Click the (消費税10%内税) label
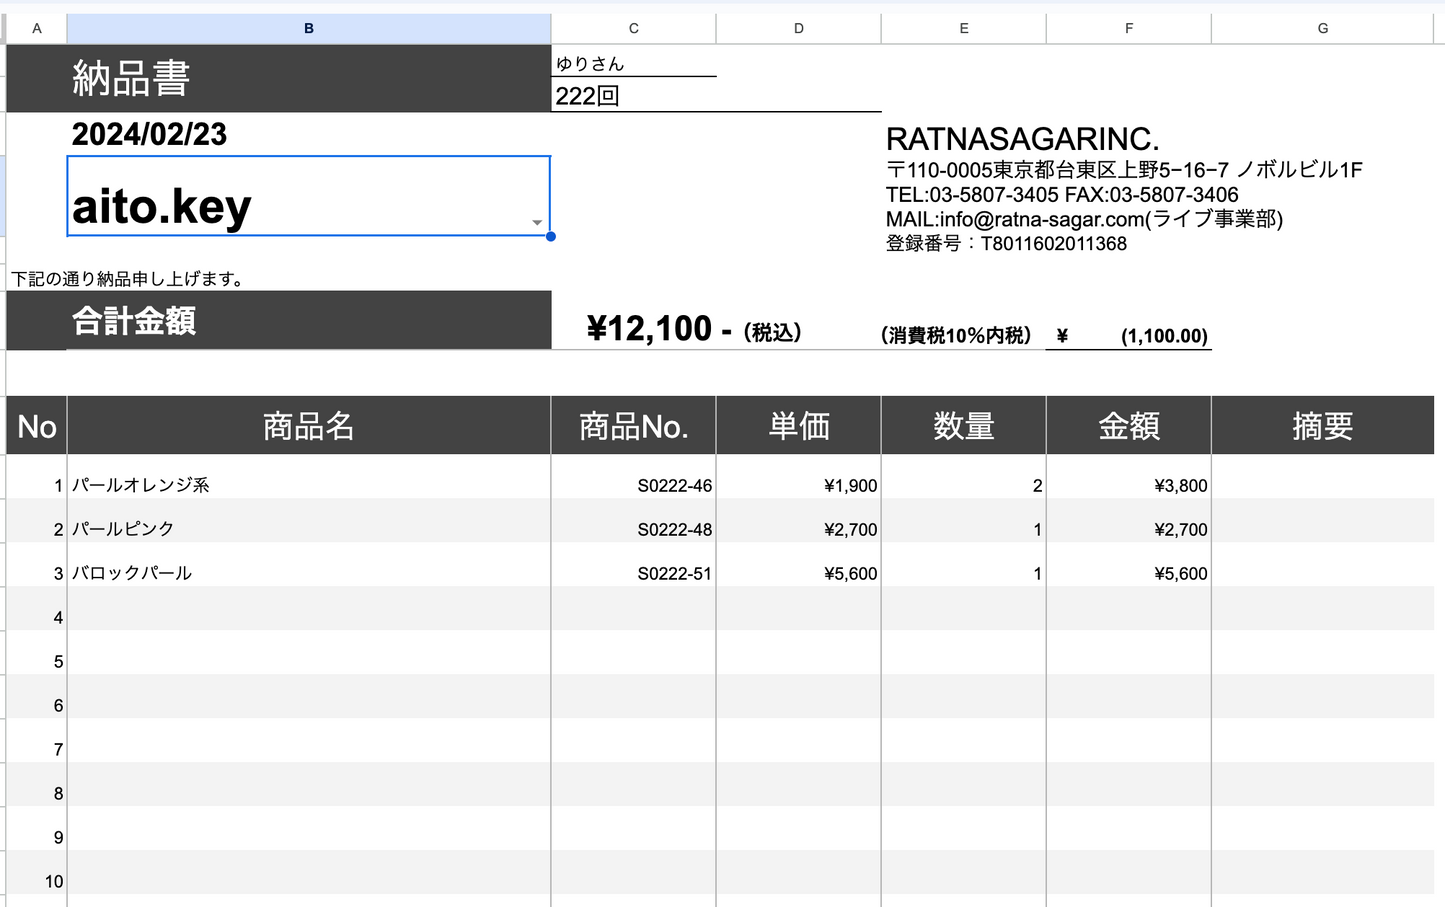The image size is (1445, 907). (956, 335)
